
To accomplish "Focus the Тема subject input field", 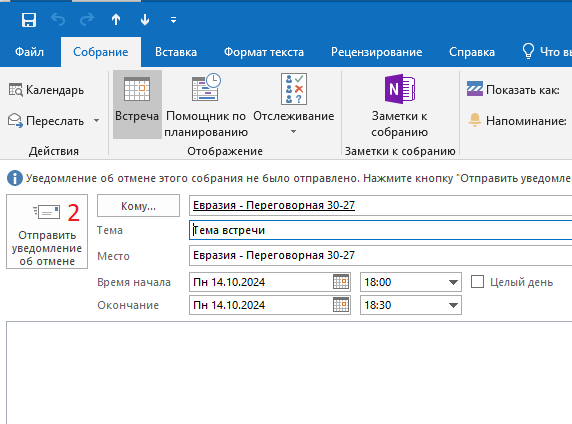I will [x=380, y=230].
